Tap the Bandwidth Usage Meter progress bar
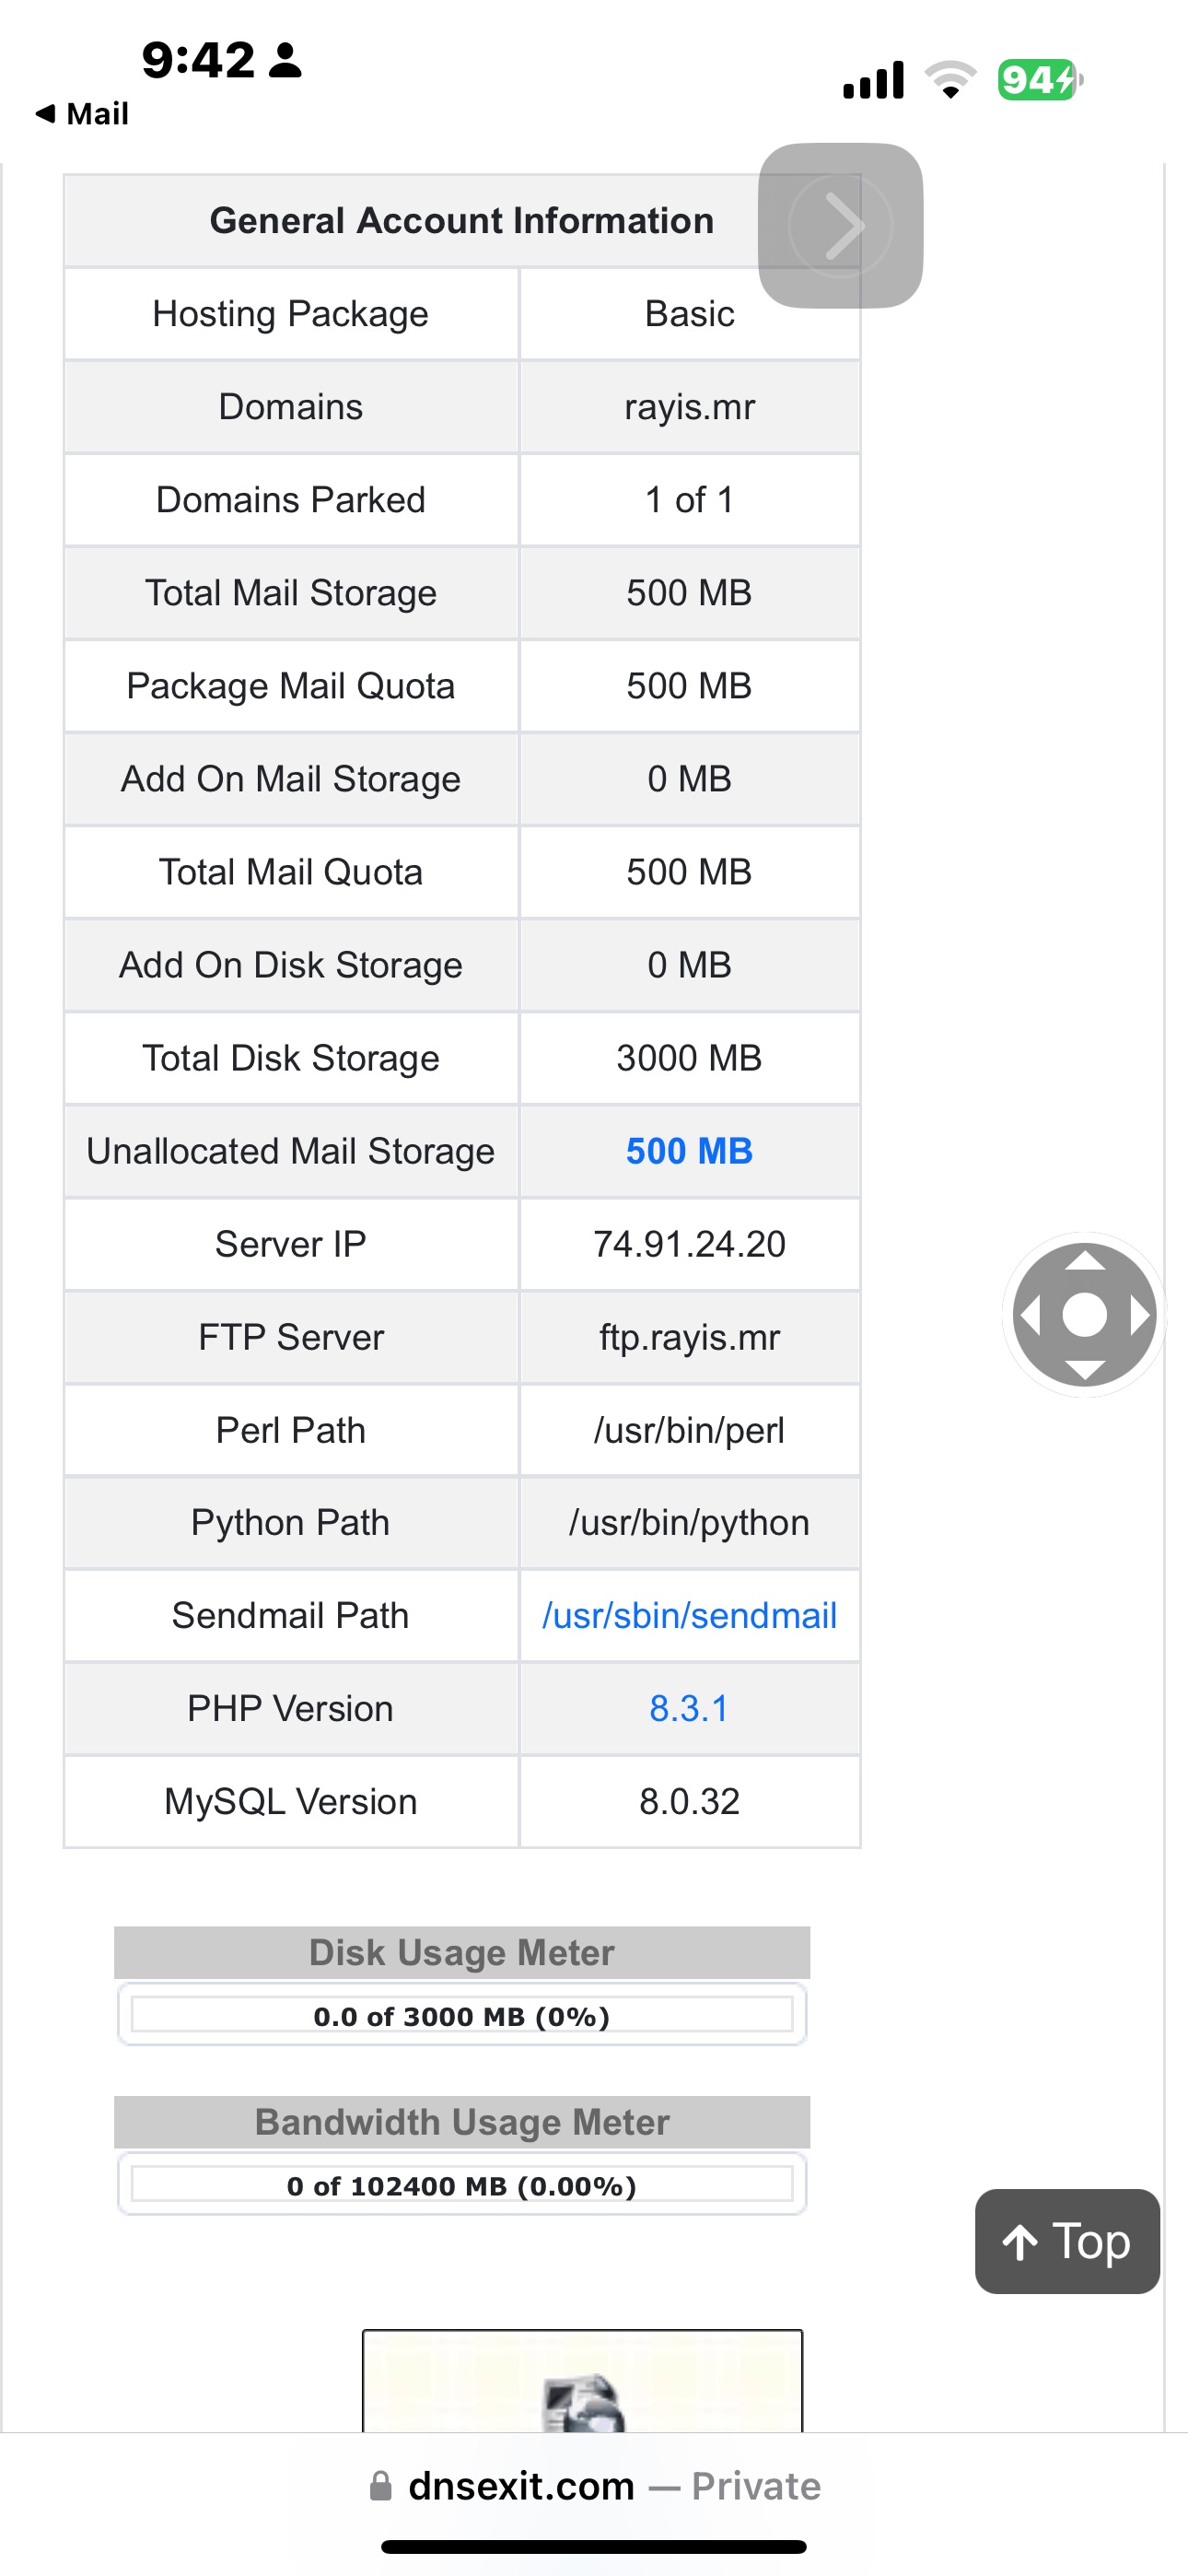 pyautogui.click(x=462, y=2185)
